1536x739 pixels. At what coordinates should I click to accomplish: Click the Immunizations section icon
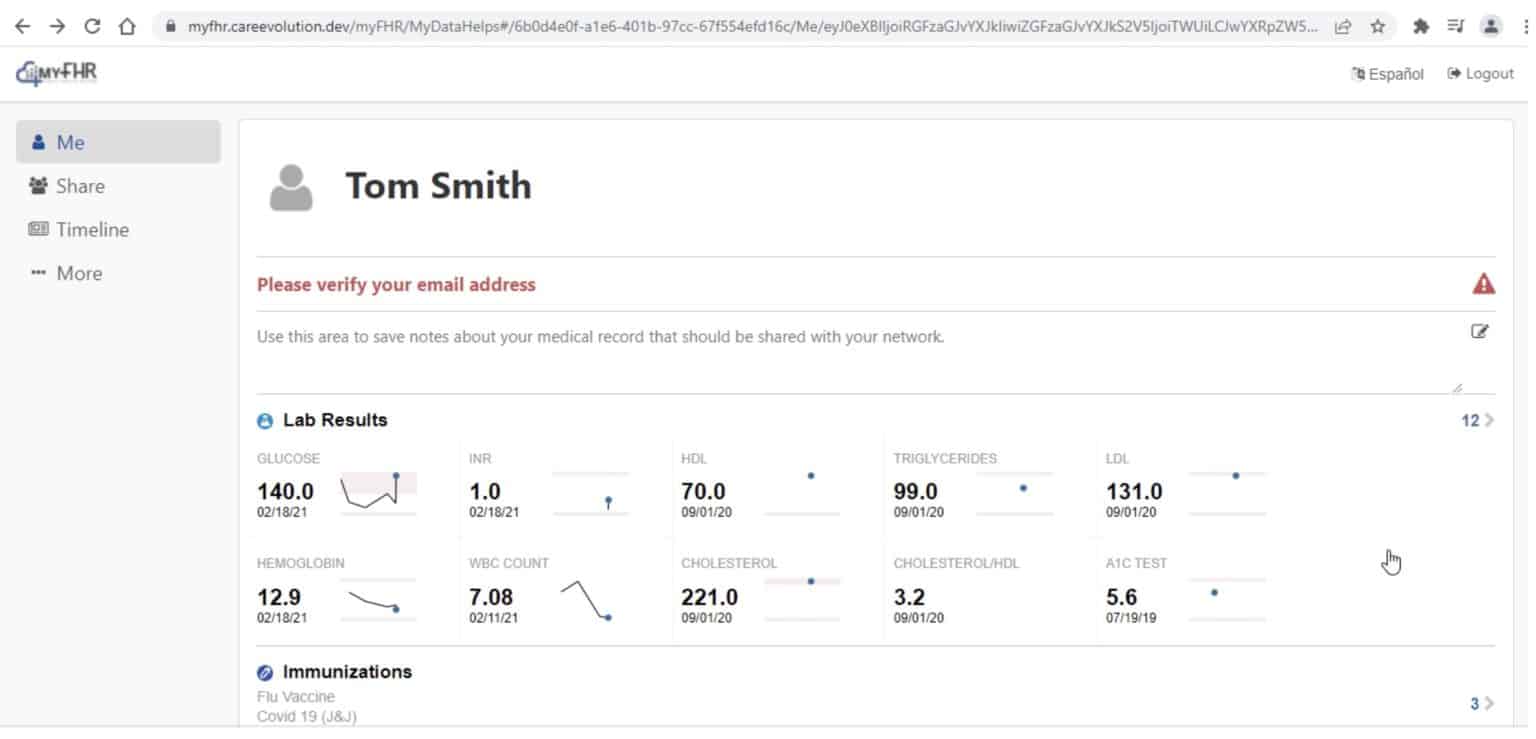point(264,671)
